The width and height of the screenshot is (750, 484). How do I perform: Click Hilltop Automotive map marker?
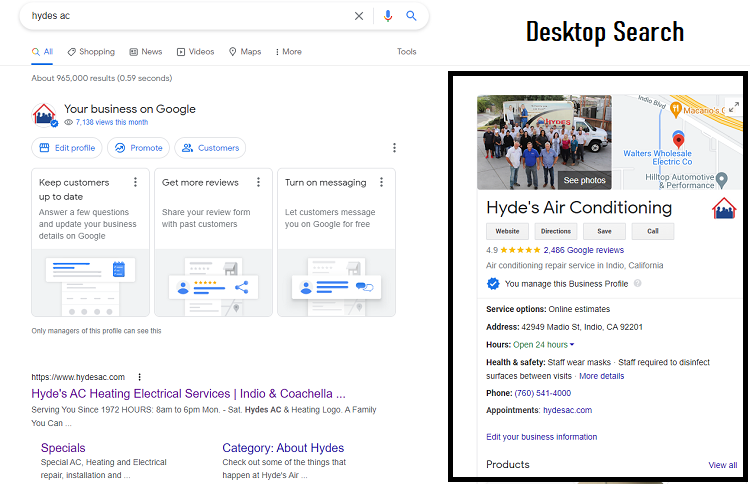[722, 180]
